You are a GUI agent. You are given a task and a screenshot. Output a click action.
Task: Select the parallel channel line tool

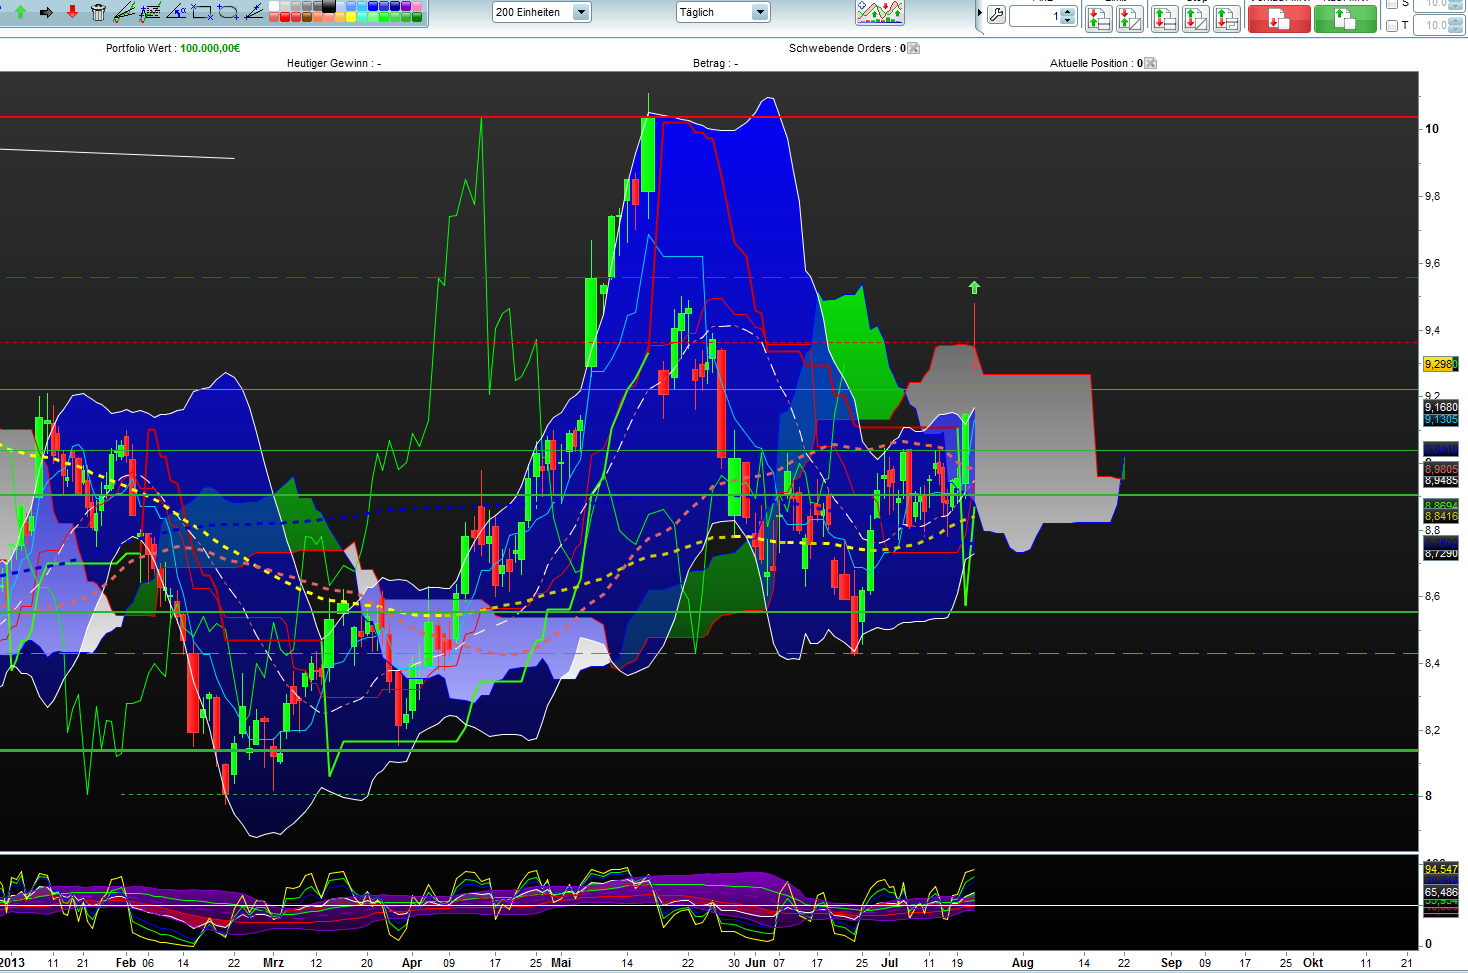point(254,12)
